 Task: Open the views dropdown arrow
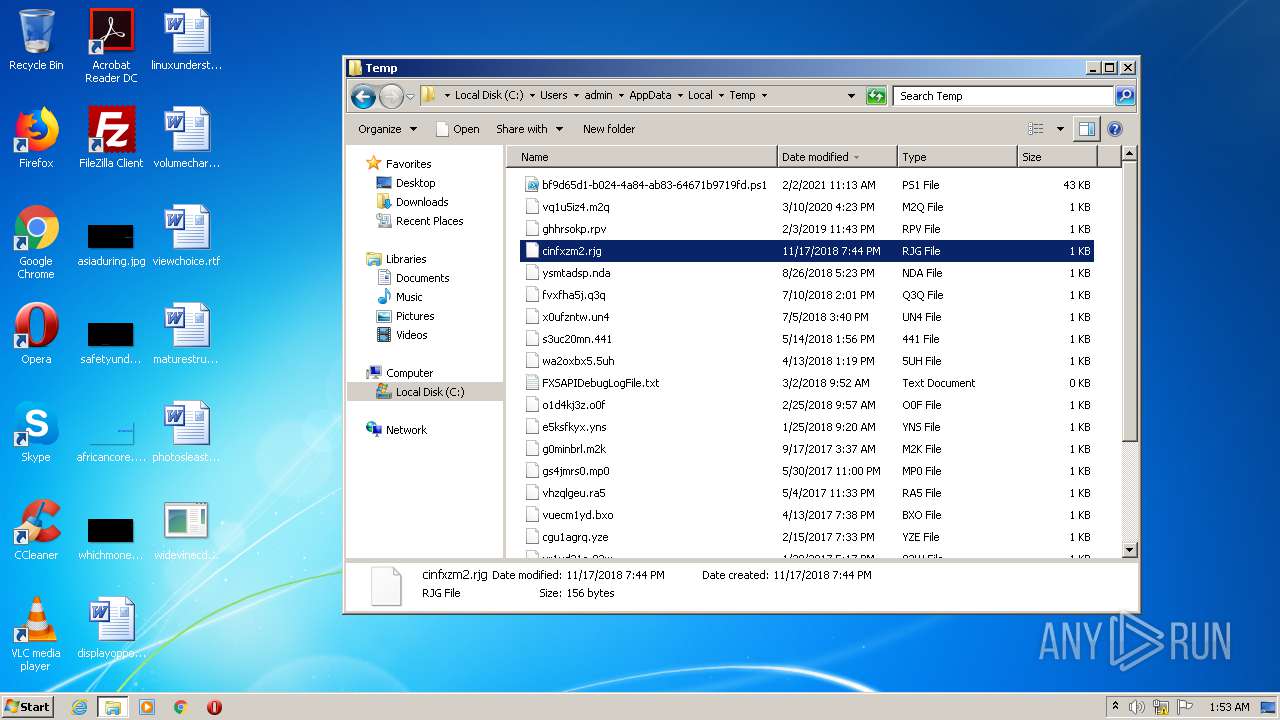pyautogui.click(x=1060, y=129)
